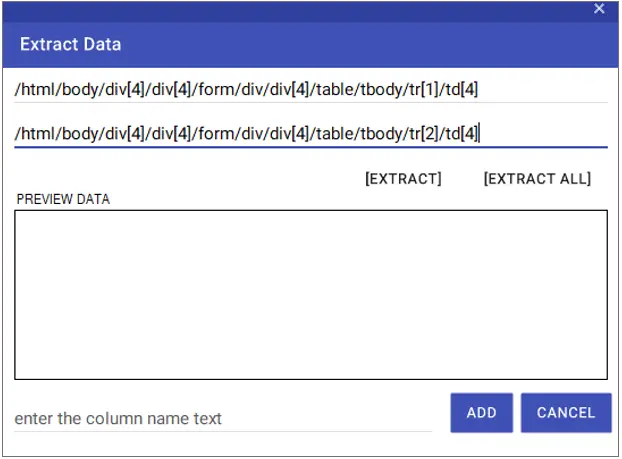Viewport: 622px width, 459px height.
Task: Close the Extract Data dialog with X
Action: (599, 9)
